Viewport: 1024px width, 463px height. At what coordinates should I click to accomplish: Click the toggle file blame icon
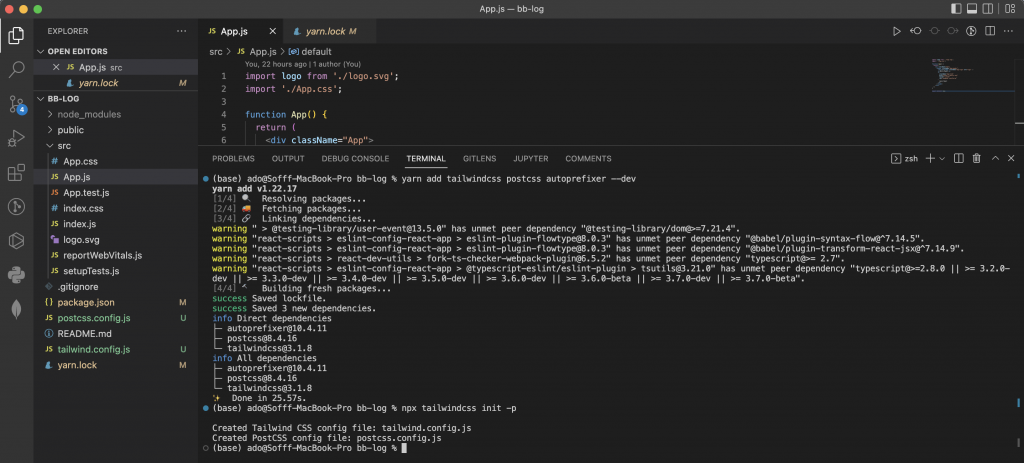tap(971, 31)
